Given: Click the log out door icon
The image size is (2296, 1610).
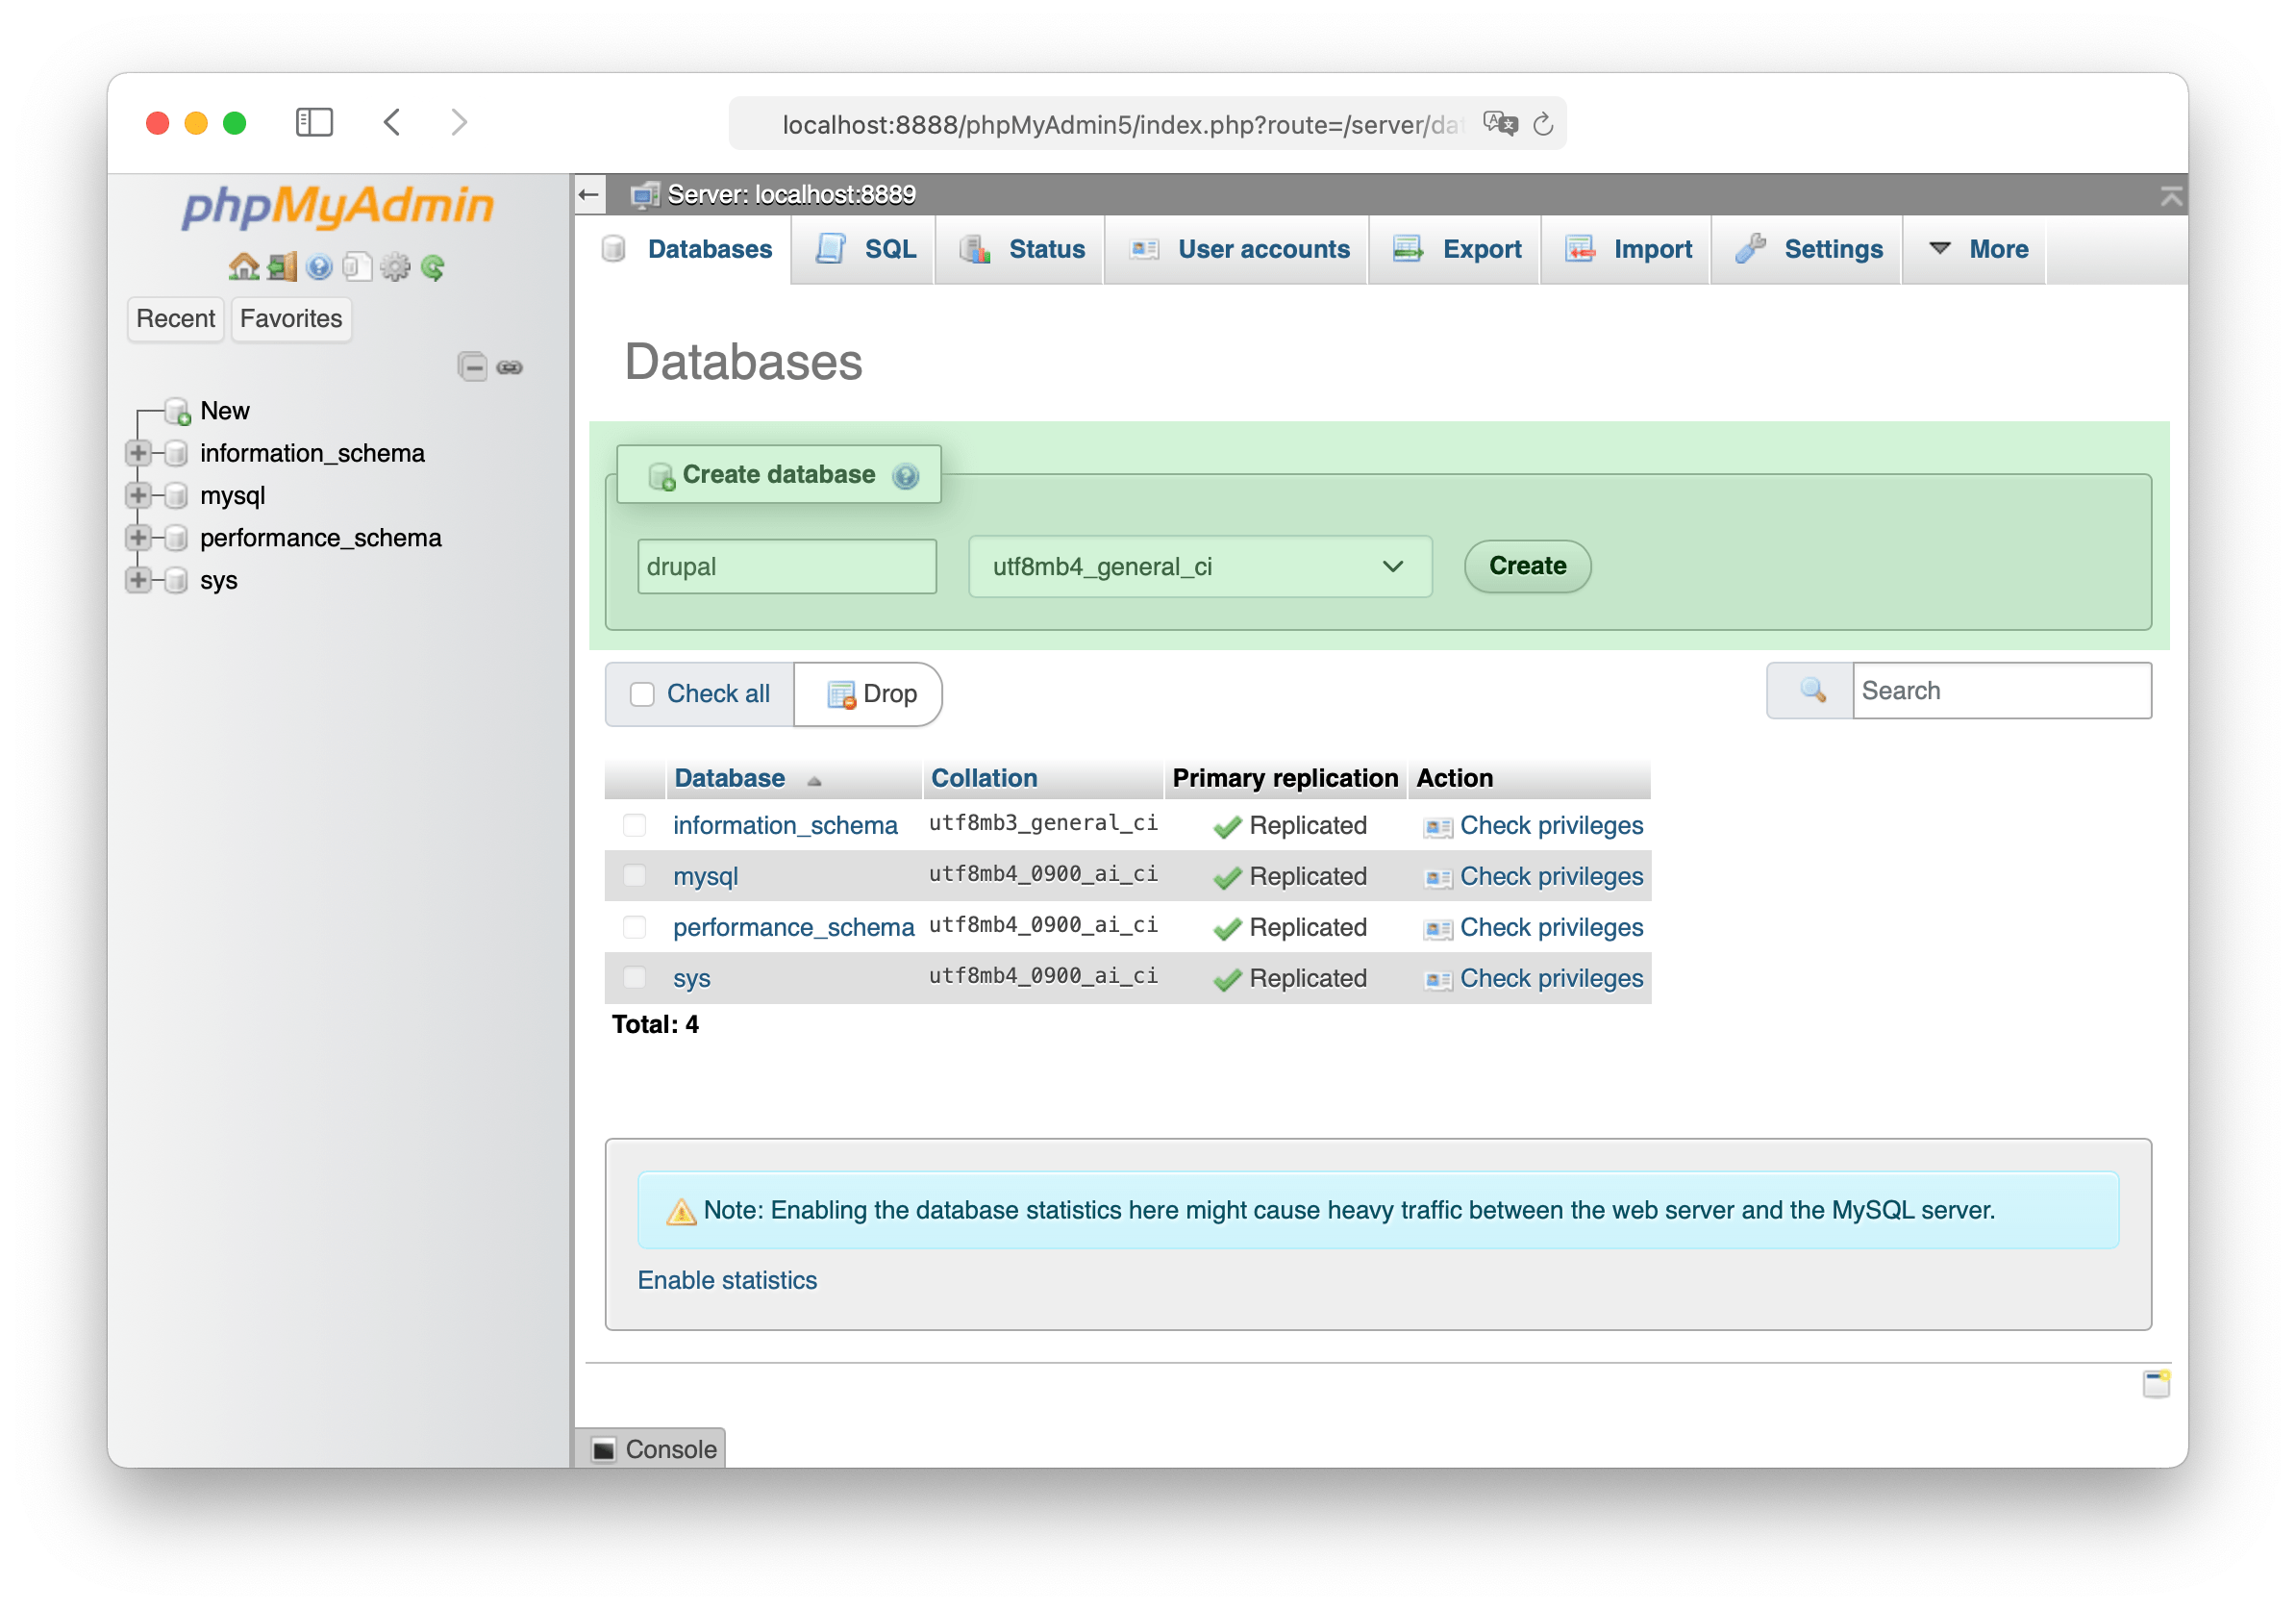Looking at the screenshot, I should coord(282,267).
